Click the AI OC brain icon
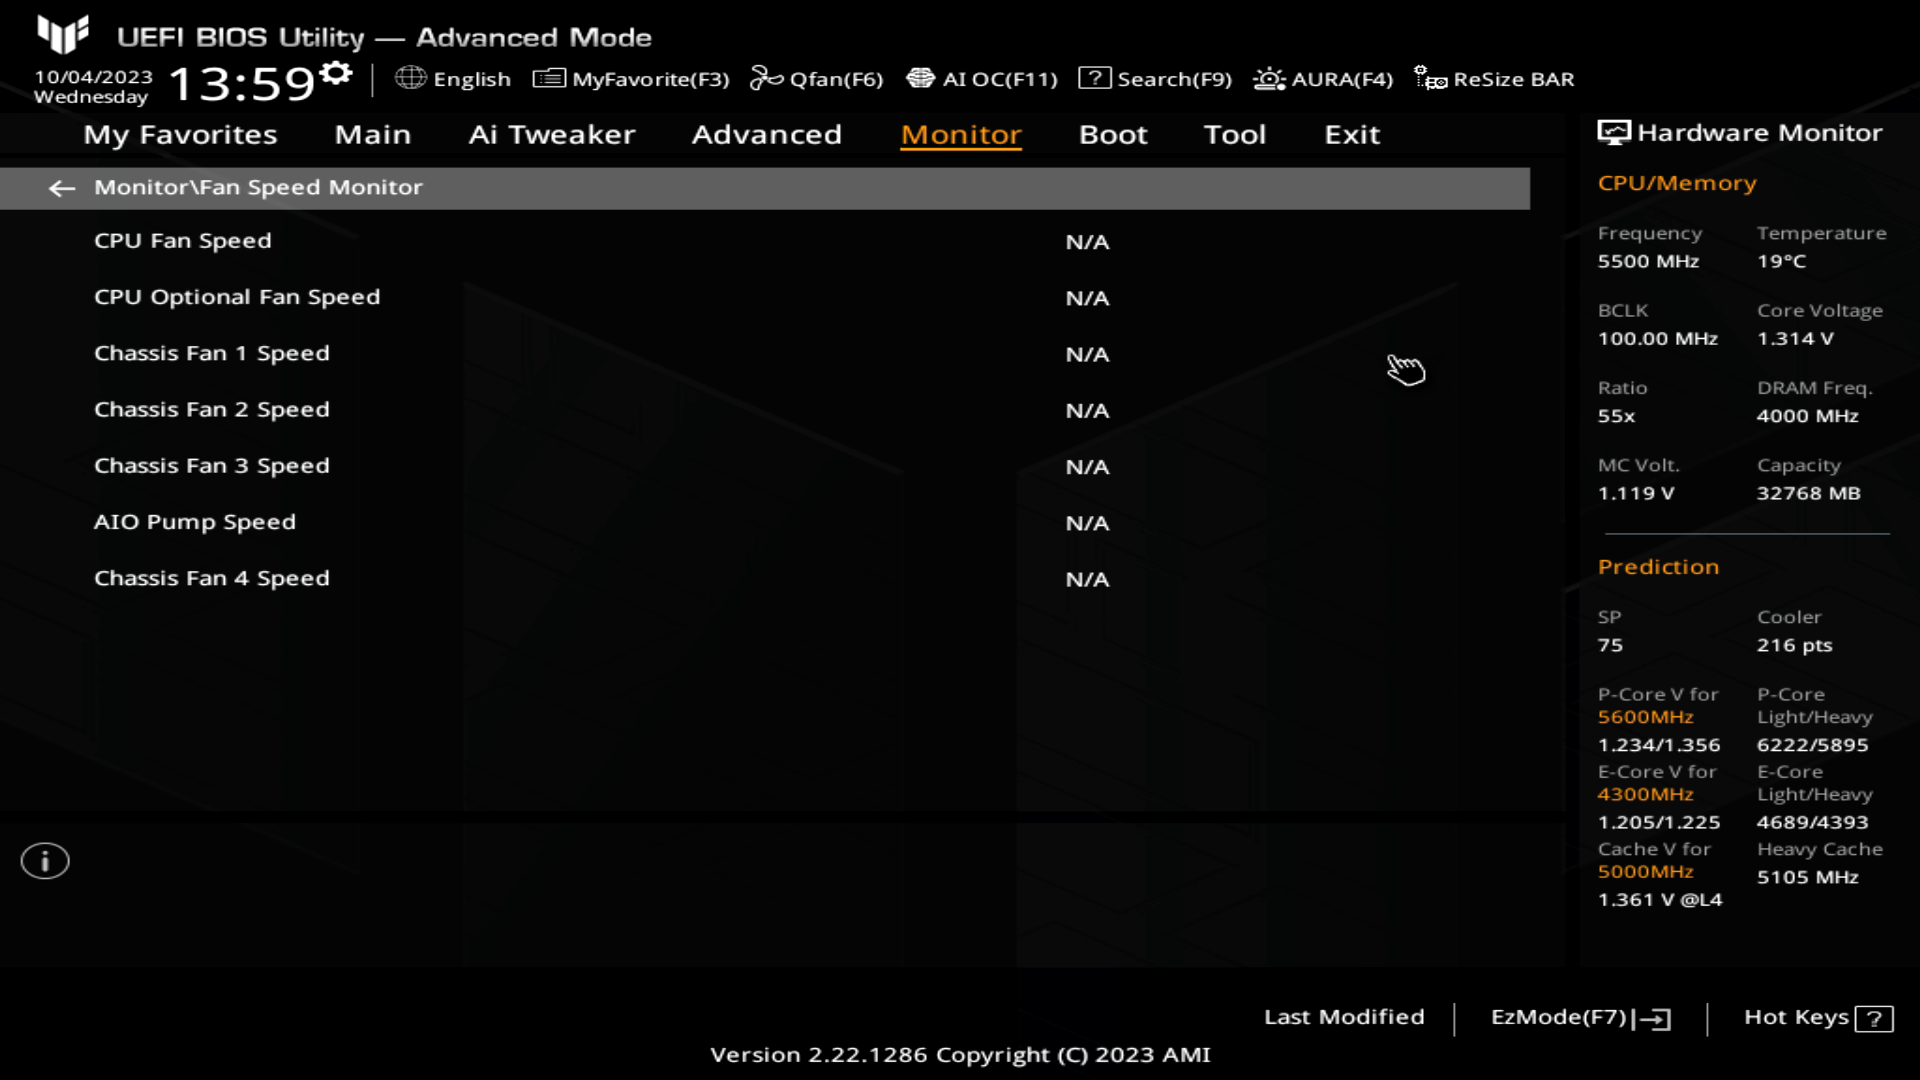The image size is (1920, 1080). [921, 78]
